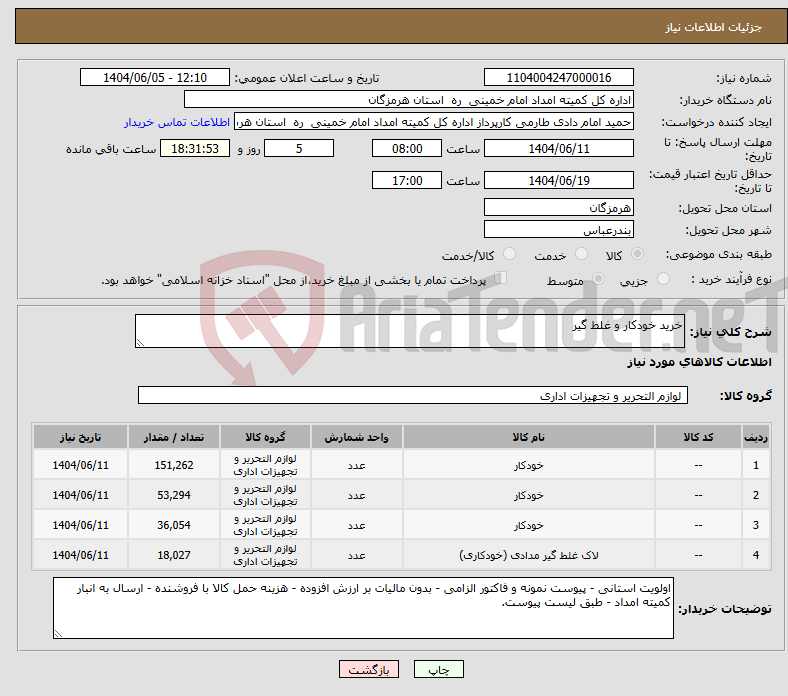The width and height of the screenshot is (788, 696).
Task: Select the کالا radio button
Action: (638, 255)
